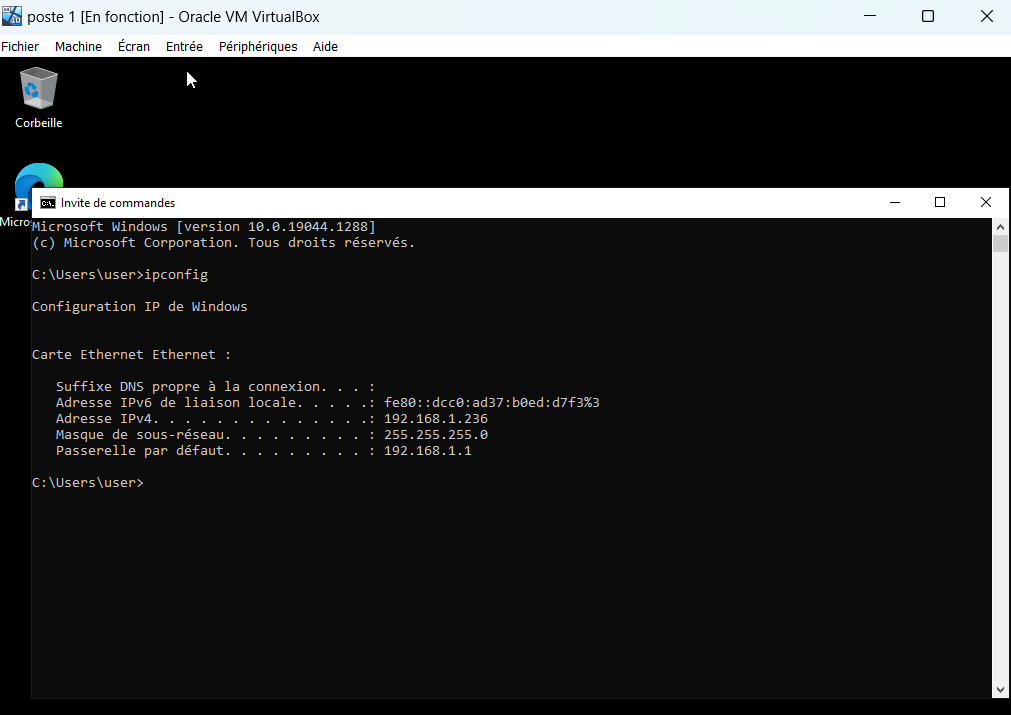
Task: Open the Fichier menu
Action: coord(20,47)
